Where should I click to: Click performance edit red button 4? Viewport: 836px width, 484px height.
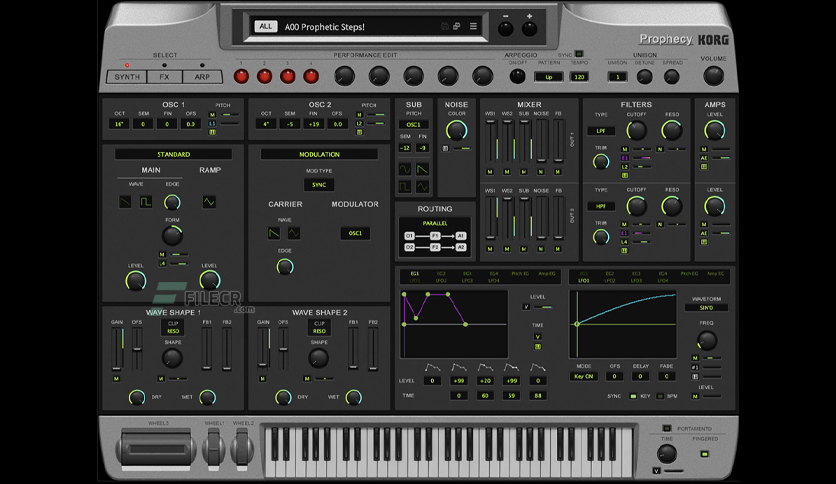pos(311,77)
